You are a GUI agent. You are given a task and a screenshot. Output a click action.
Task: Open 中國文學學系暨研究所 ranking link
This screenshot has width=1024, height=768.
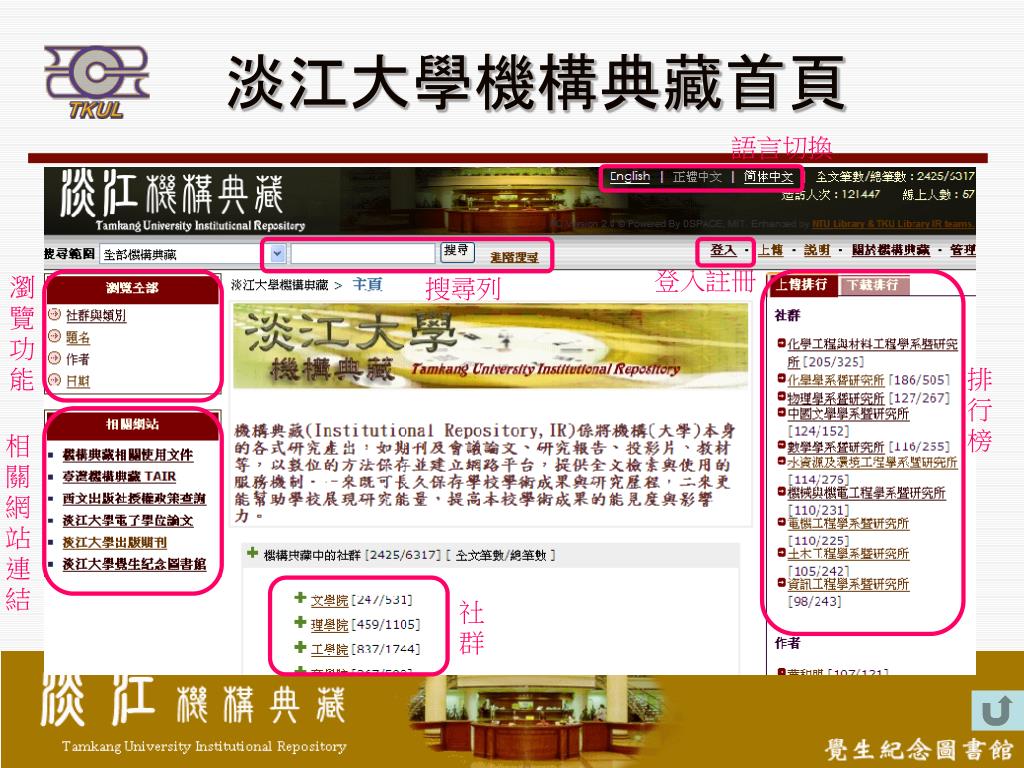(x=848, y=413)
